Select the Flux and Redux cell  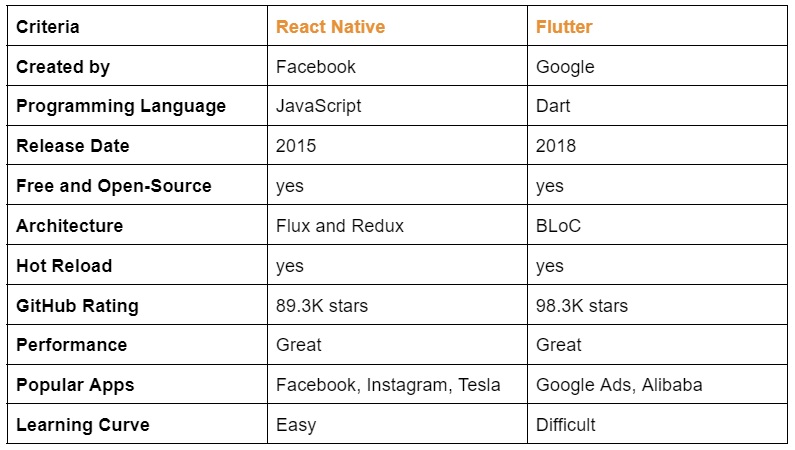coord(397,225)
